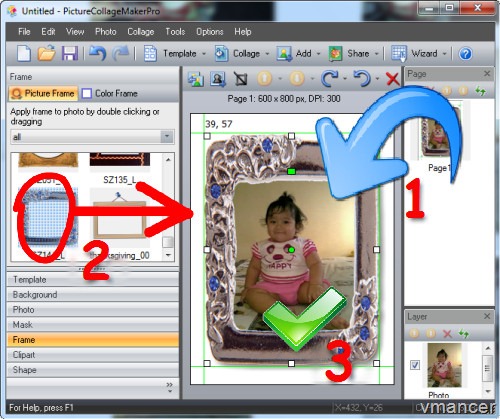This screenshot has height=419, width=500.
Task: Click the Template toolbar icon
Action: coord(150,53)
